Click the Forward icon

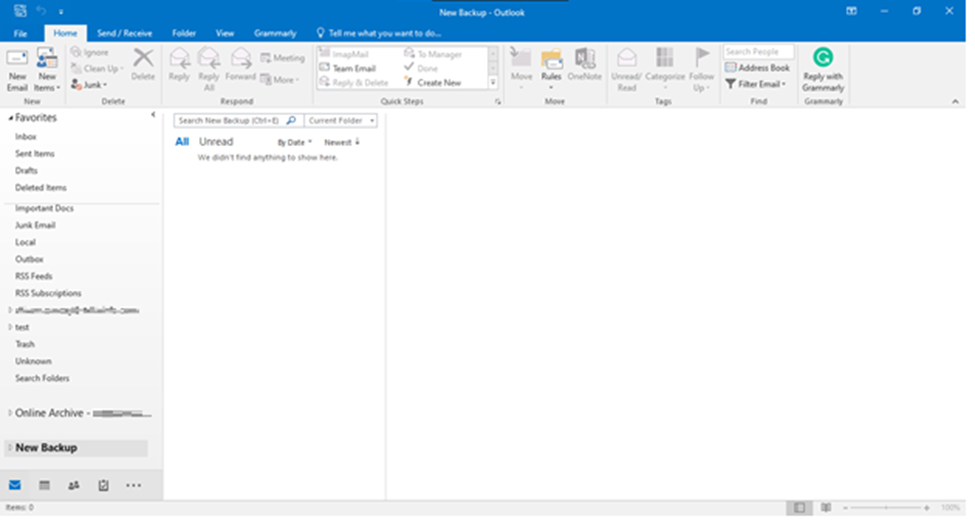(240, 65)
